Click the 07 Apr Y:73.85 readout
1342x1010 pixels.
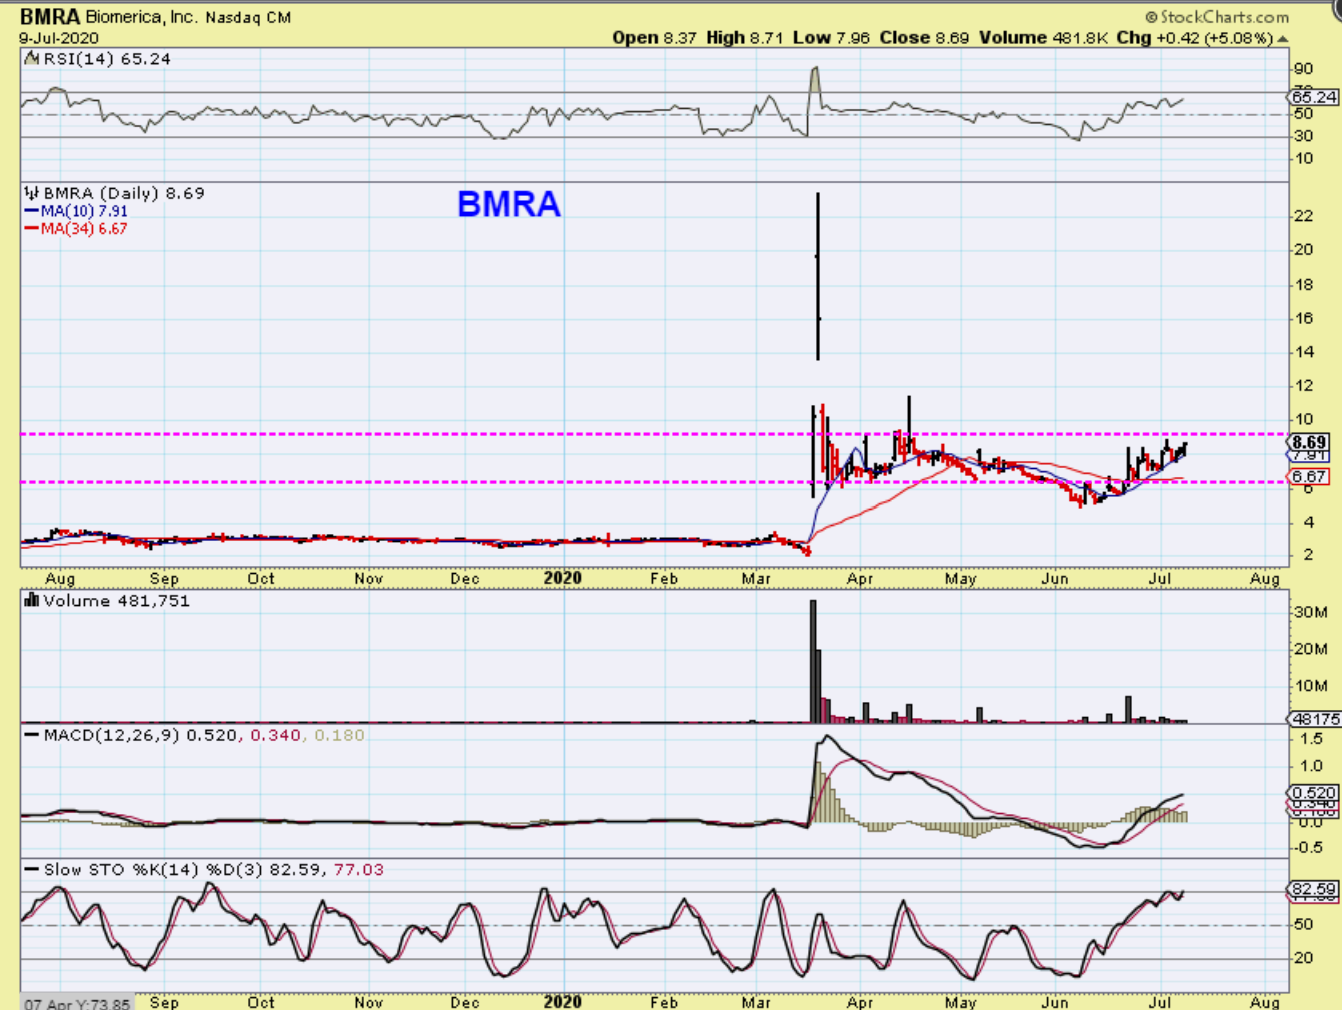tap(77, 1003)
